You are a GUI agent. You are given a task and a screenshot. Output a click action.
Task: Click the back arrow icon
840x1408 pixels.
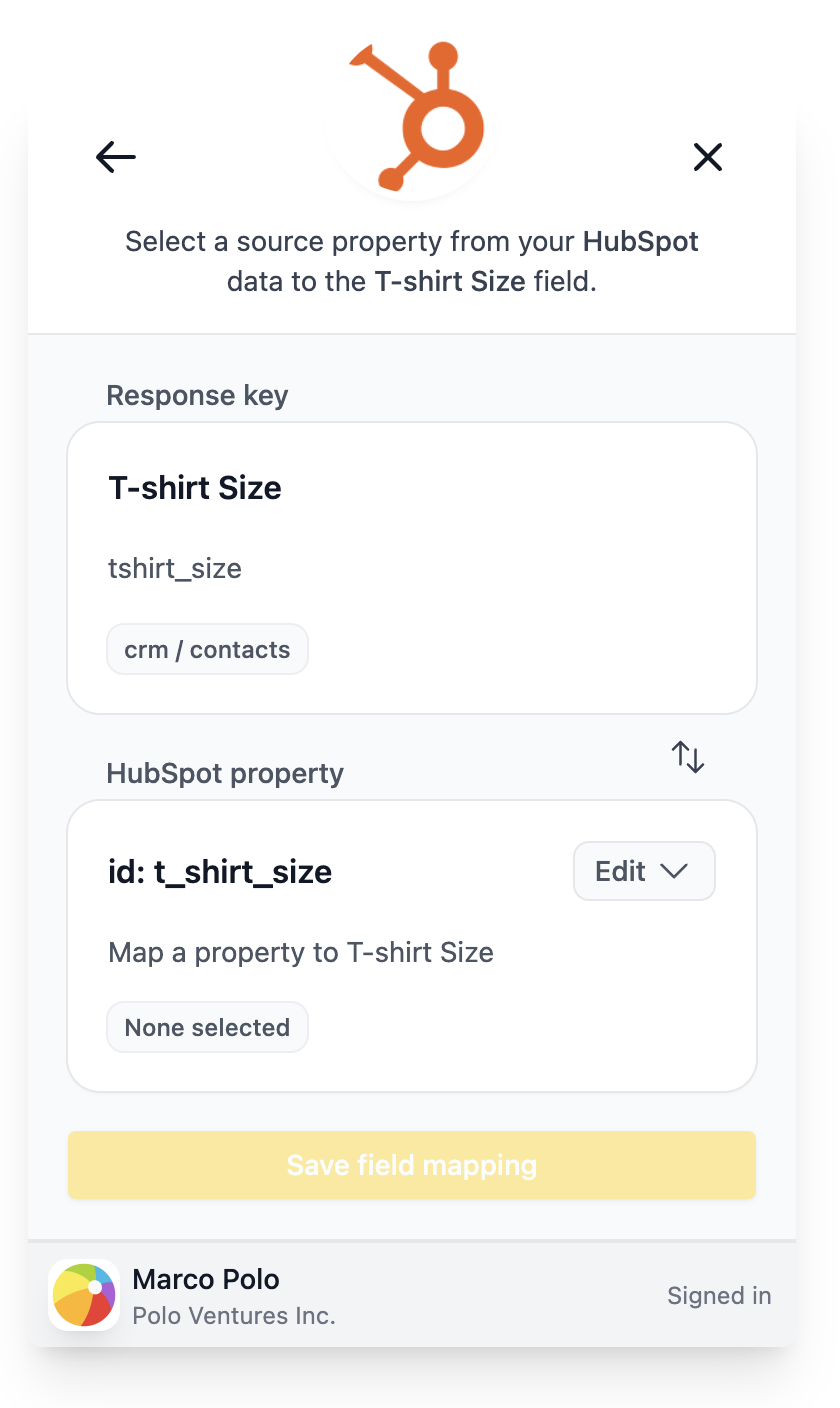click(x=116, y=157)
